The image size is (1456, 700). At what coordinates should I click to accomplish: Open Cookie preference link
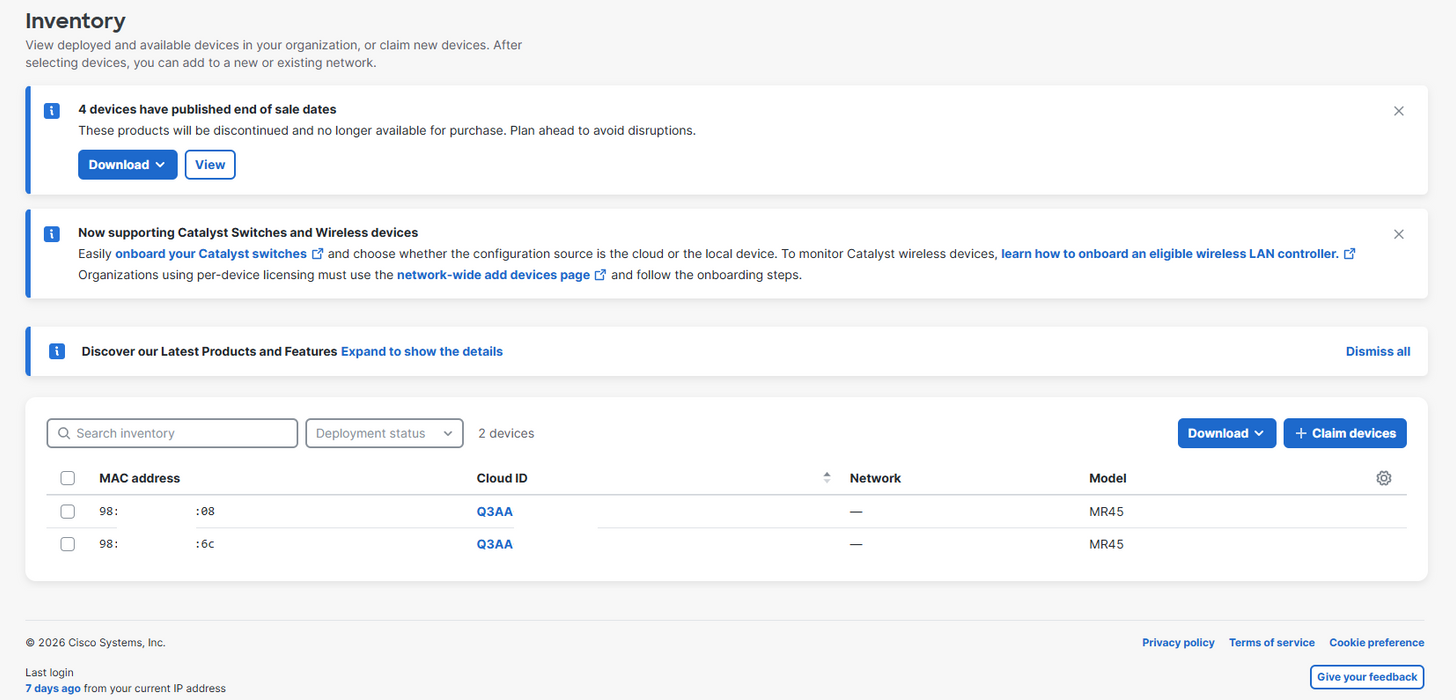click(x=1377, y=643)
